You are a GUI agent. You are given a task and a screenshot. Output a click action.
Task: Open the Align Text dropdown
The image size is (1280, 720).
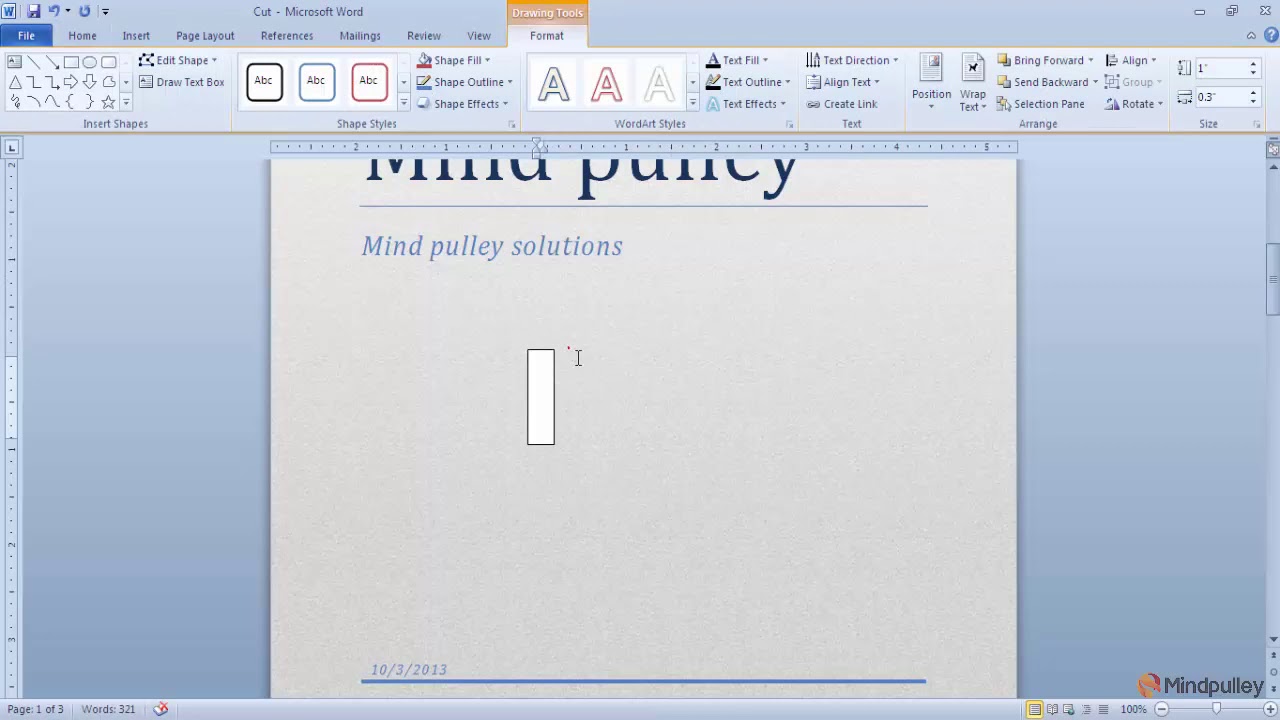[x=843, y=82]
